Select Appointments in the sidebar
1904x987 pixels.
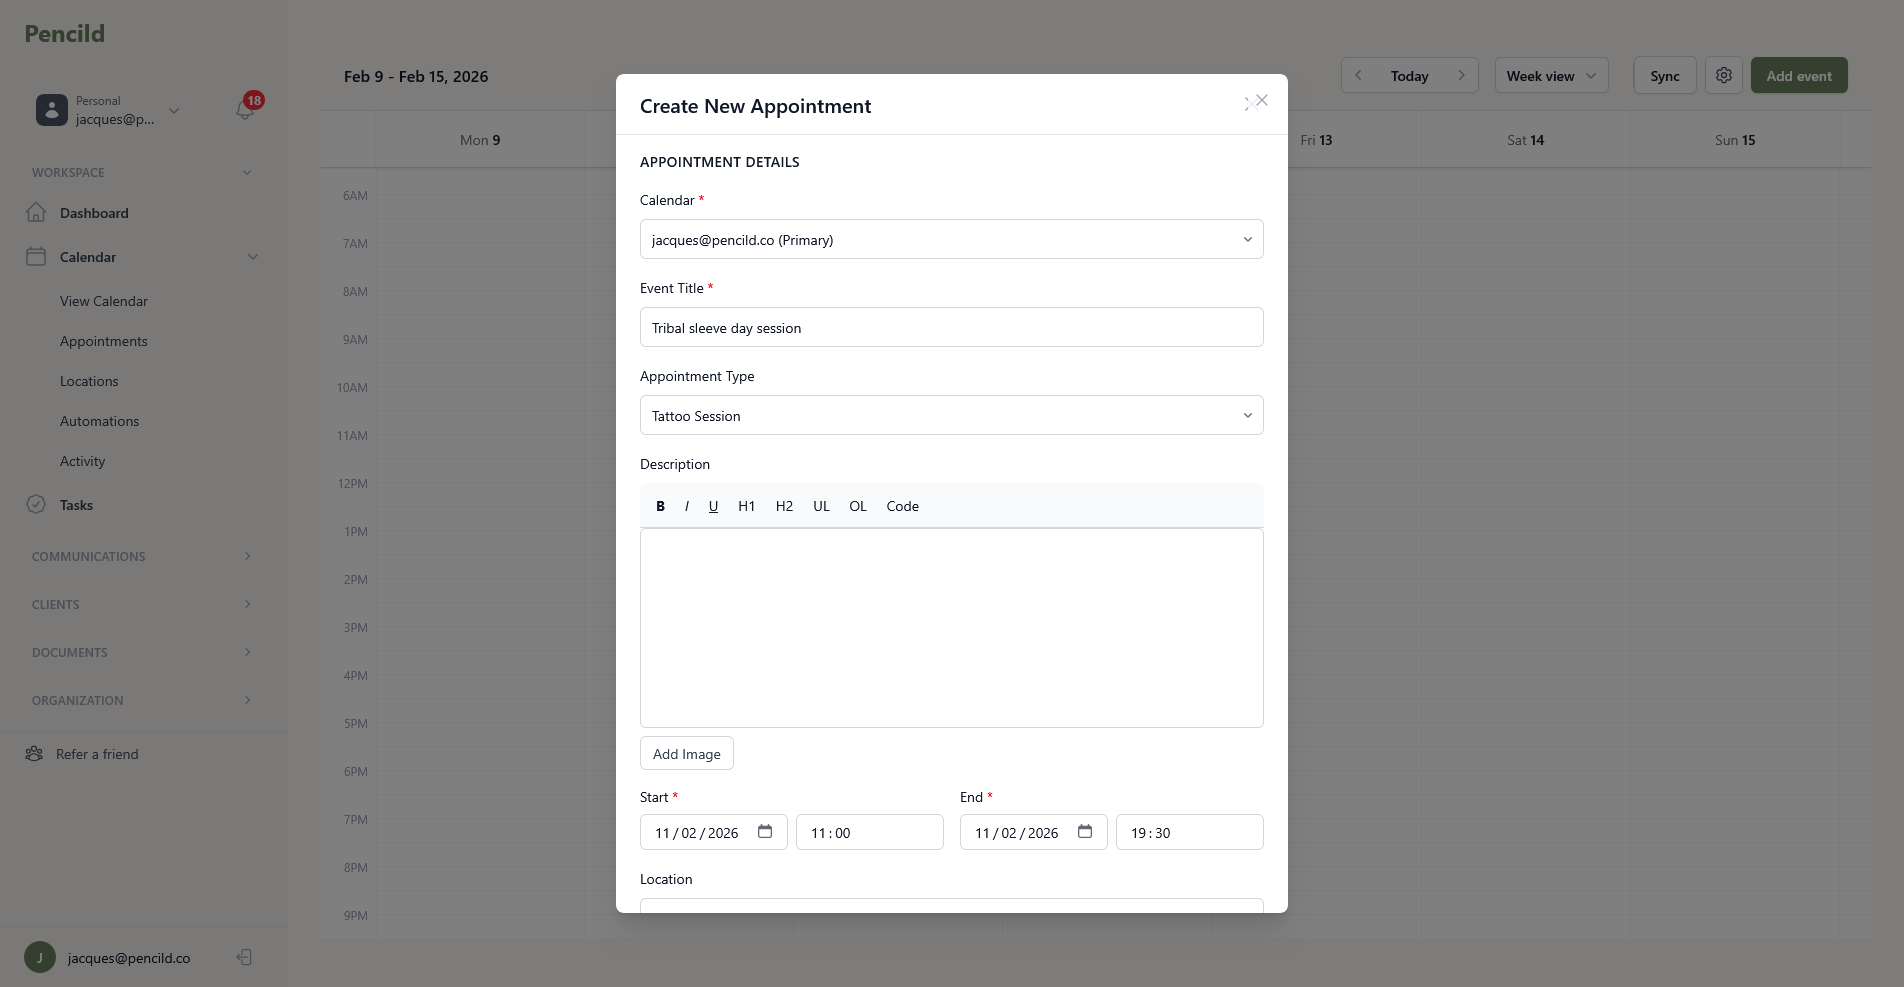point(103,341)
